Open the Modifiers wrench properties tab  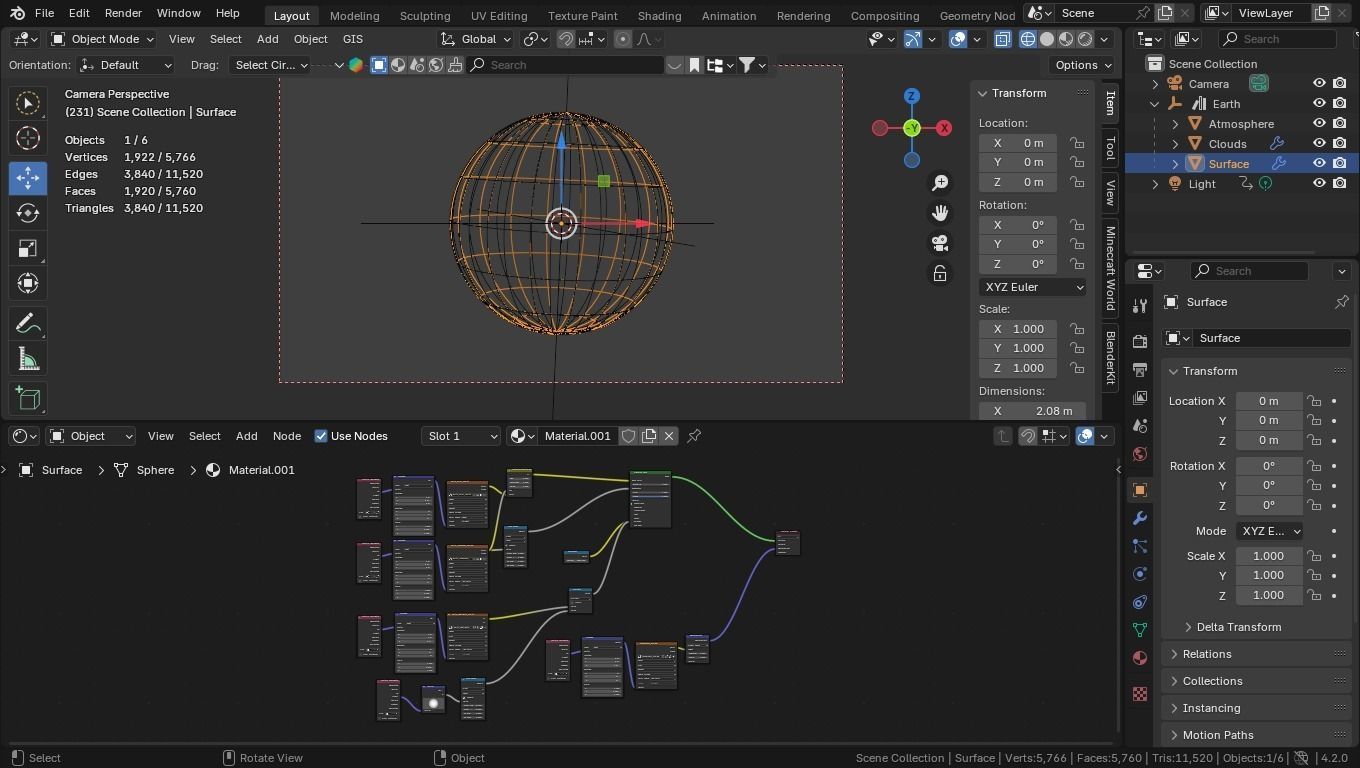point(1139,518)
